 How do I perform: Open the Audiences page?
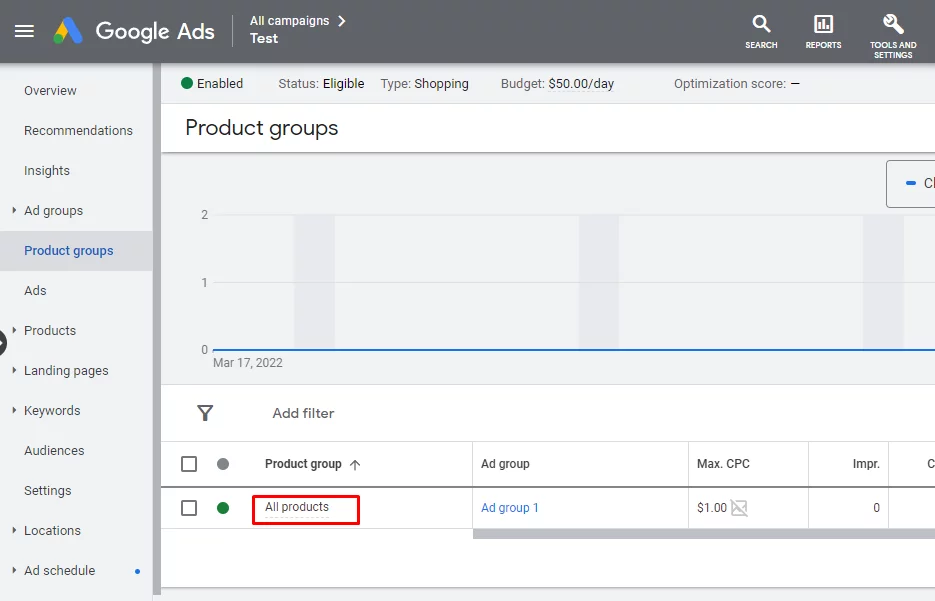(x=54, y=450)
